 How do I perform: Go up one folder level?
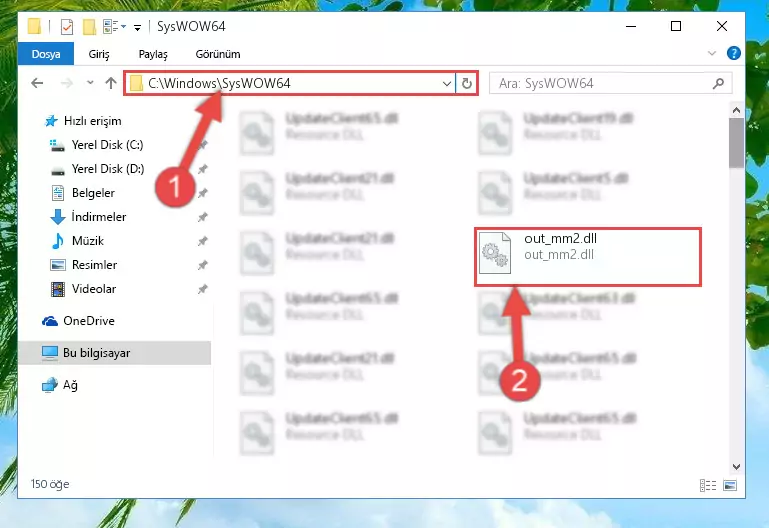click(x=111, y=83)
